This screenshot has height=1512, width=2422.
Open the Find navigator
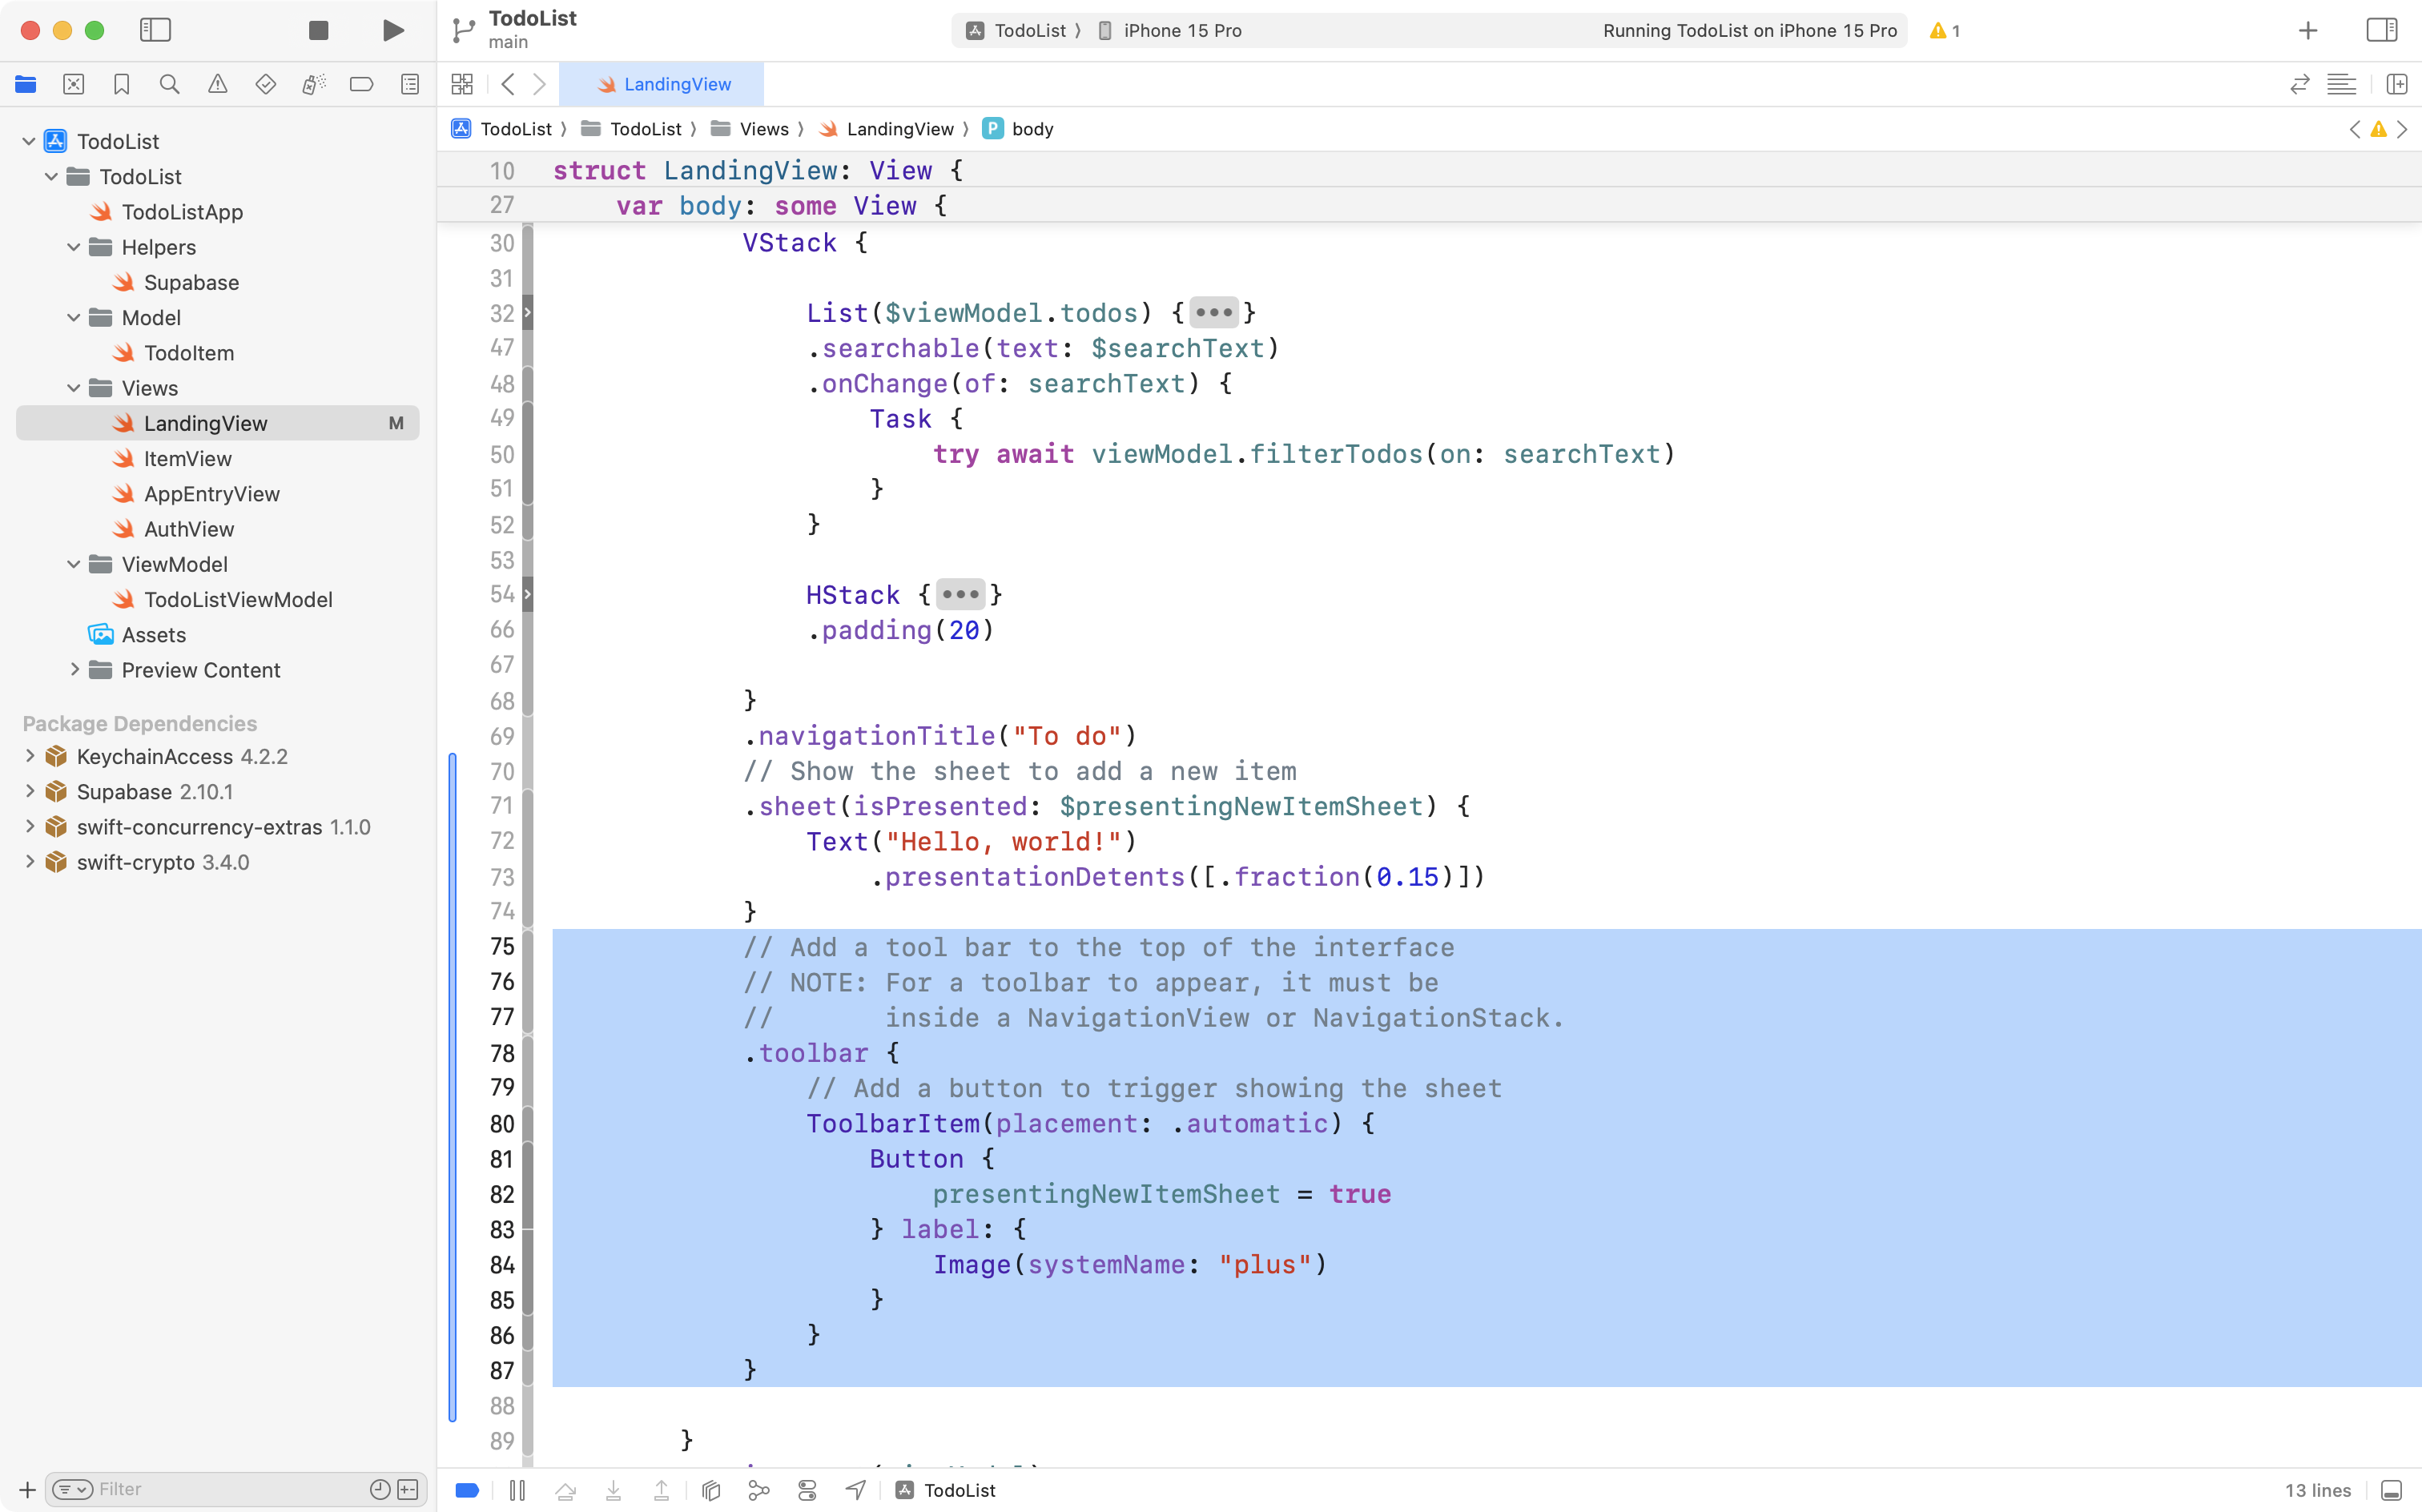click(169, 84)
